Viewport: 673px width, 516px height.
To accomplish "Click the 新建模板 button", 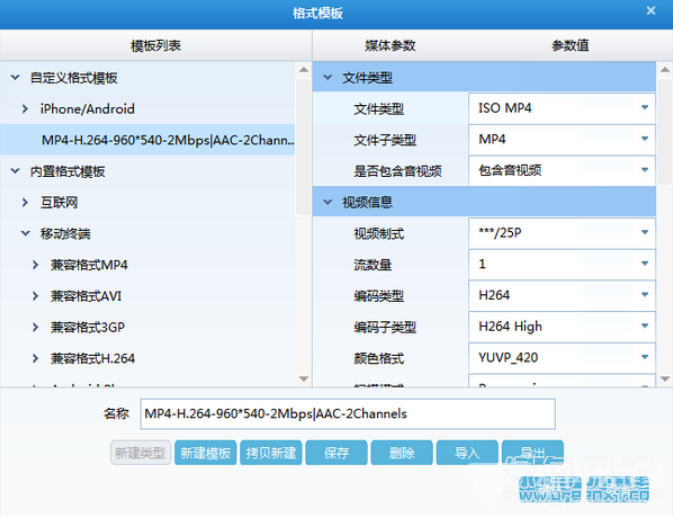I will pos(205,453).
